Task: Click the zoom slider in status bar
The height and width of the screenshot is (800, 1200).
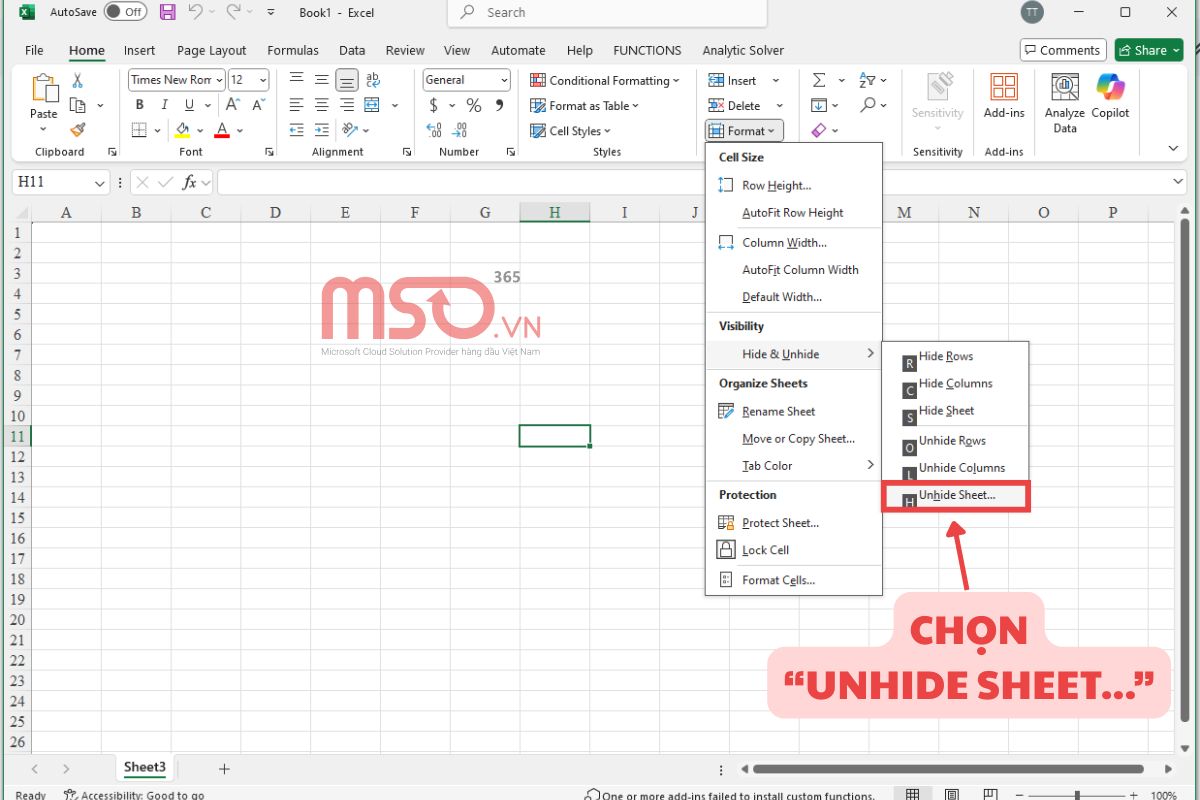Action: click(1077, 796)
